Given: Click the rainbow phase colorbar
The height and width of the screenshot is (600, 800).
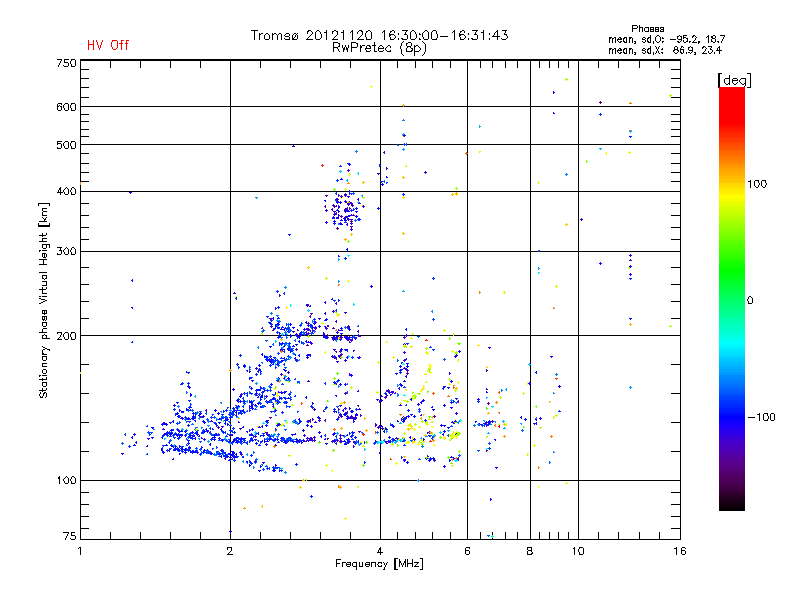Looking at the screenshot, I should [x=732, y=299].
